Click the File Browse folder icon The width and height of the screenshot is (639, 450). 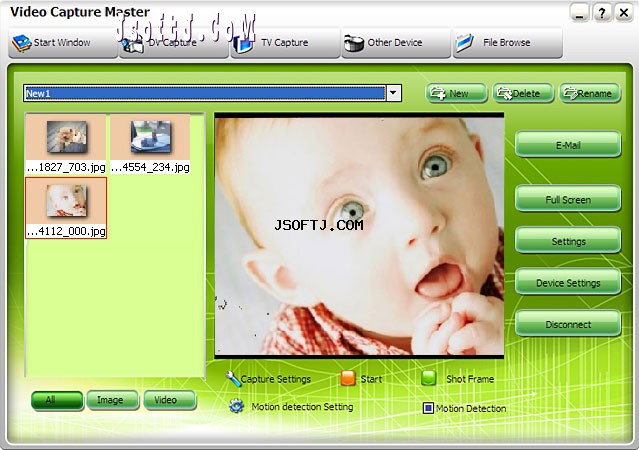(x=465, y=43)
